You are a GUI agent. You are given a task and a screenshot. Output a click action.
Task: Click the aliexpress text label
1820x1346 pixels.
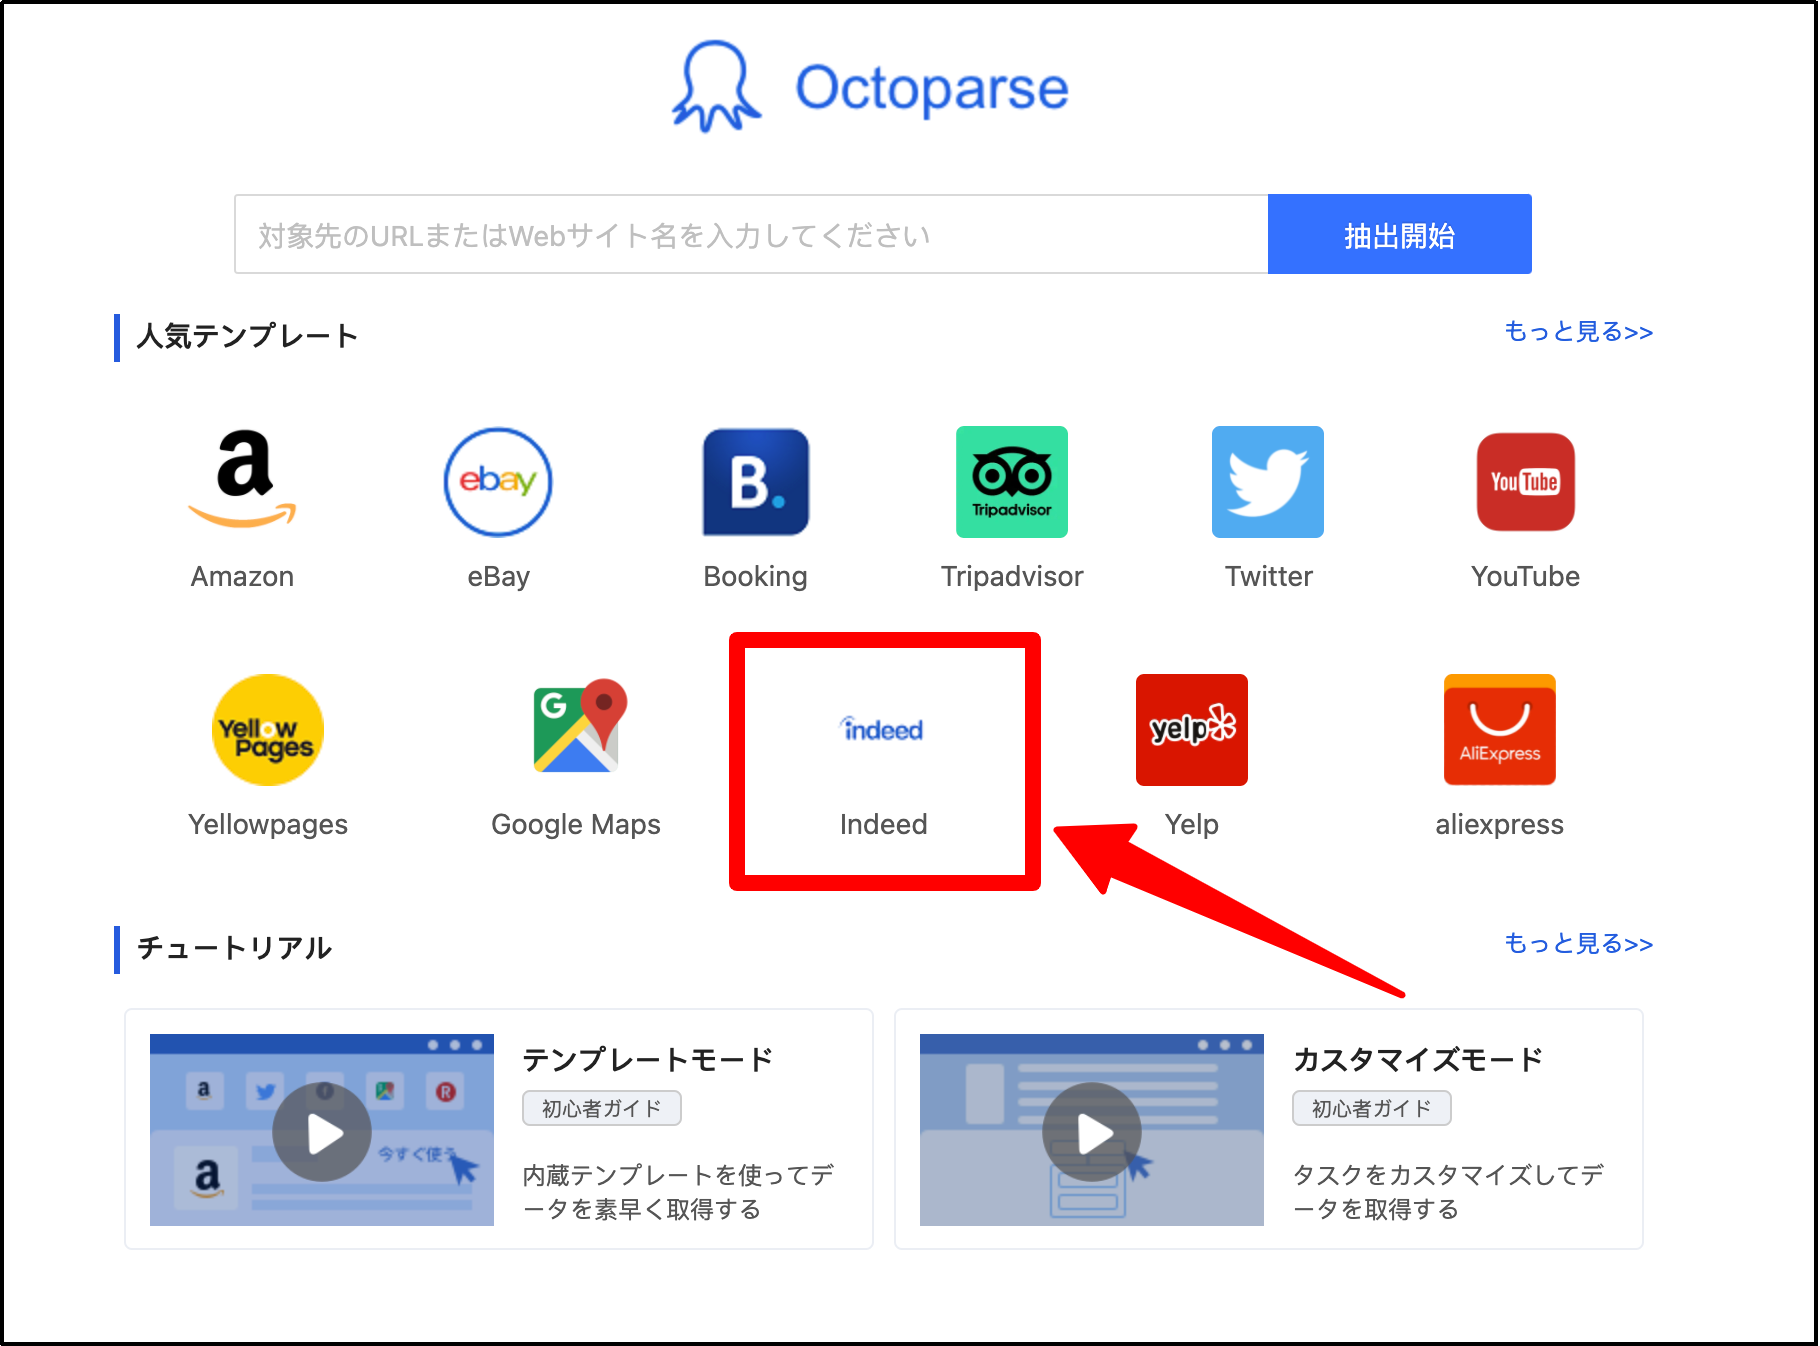point(1500,825)
